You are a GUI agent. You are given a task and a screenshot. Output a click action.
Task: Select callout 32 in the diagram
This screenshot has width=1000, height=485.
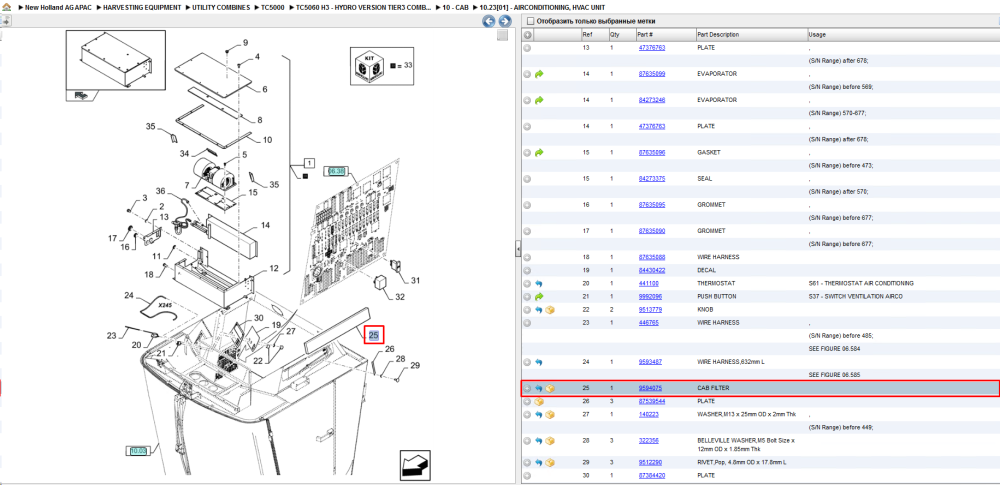click(x=400, y=297)
